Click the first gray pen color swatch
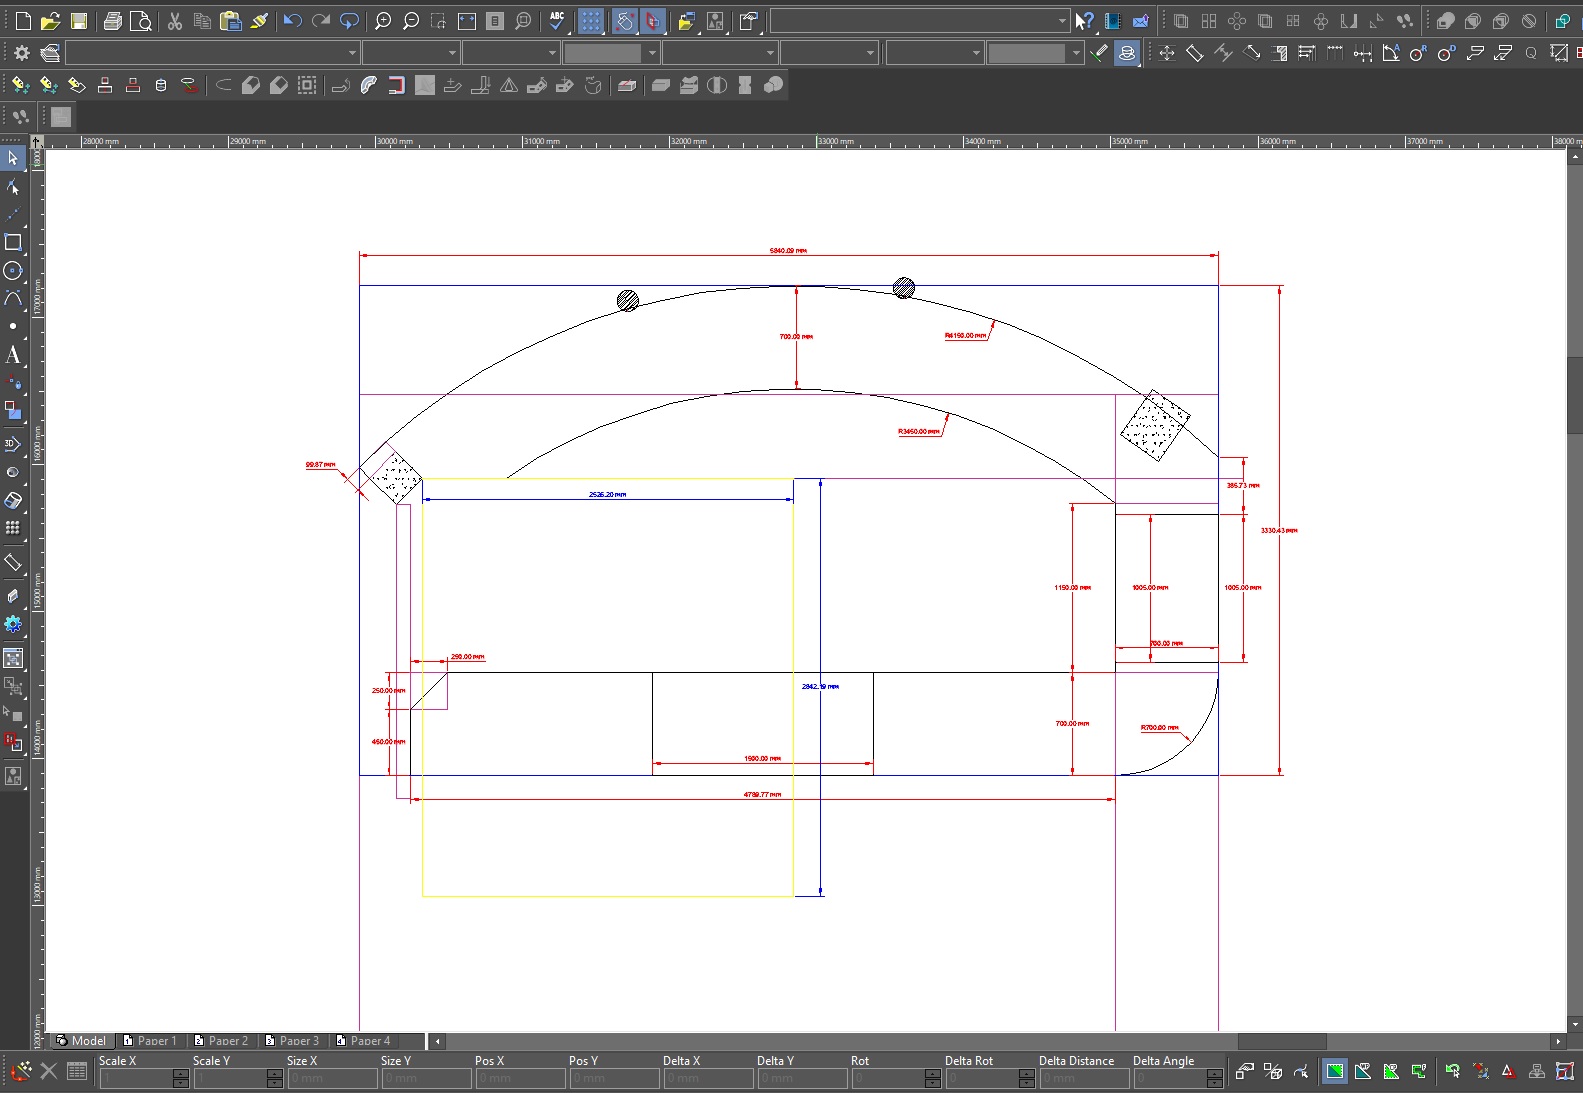 602,53
